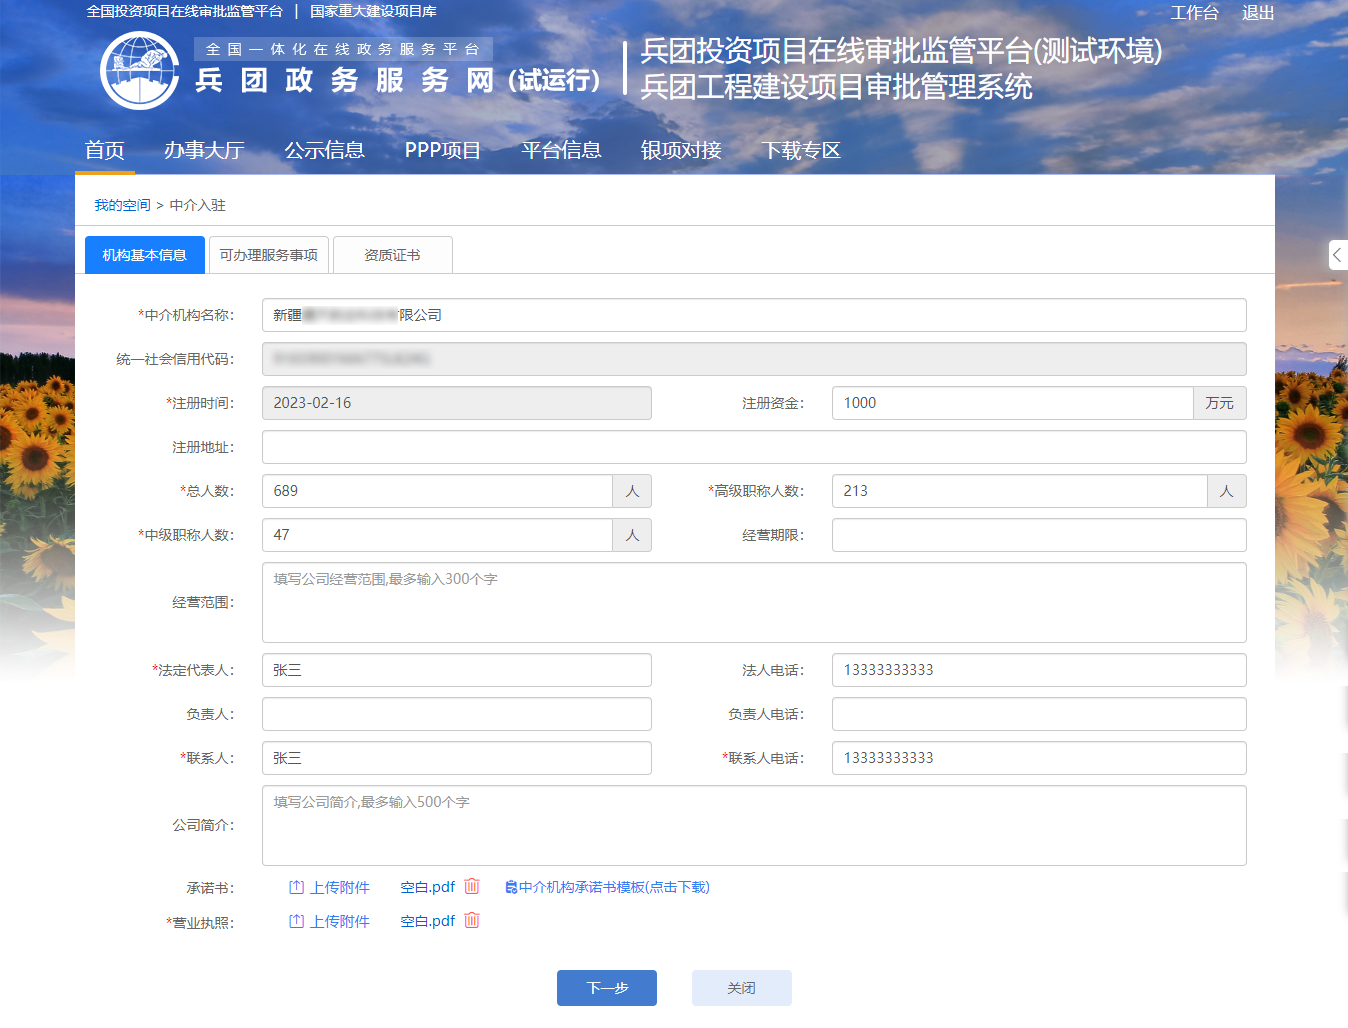1348x1028 pixels.
Task: Switch to 可办理服务事项 tab
Action: pyautogui.click(x=268, y=255)
